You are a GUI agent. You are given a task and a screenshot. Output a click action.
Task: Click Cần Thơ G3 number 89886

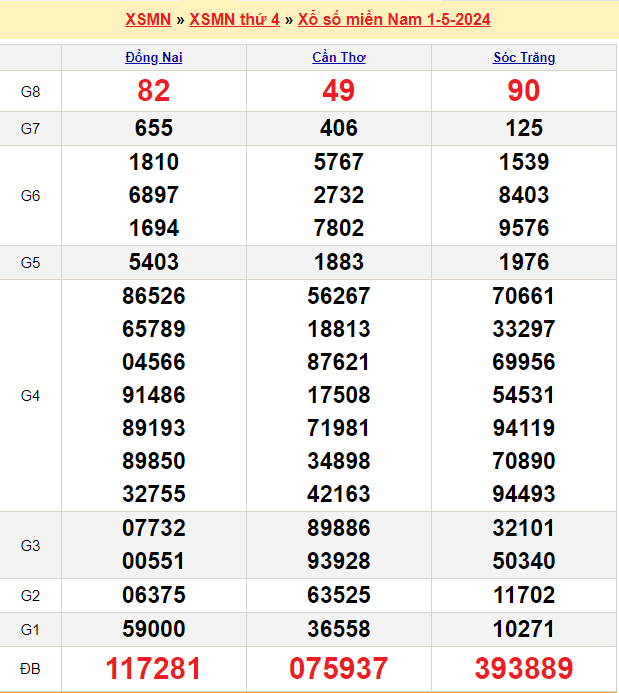point(339,528)
